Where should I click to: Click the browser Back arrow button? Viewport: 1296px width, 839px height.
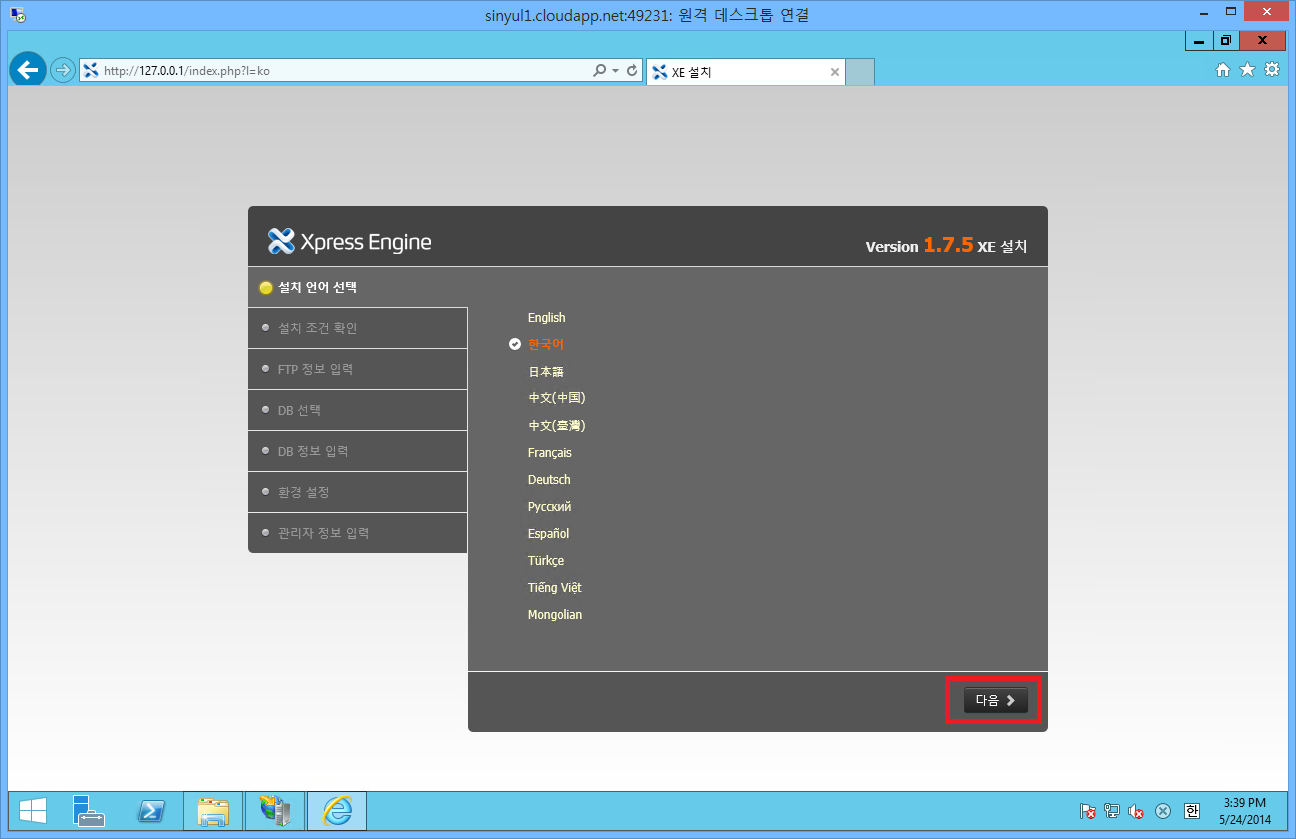28,70
